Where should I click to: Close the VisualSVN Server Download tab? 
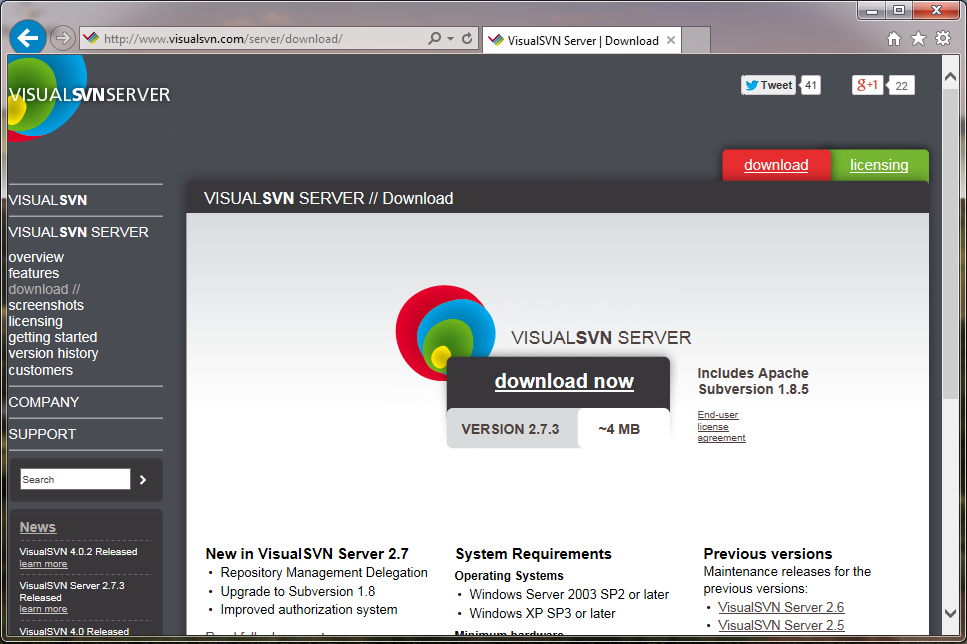670,40
